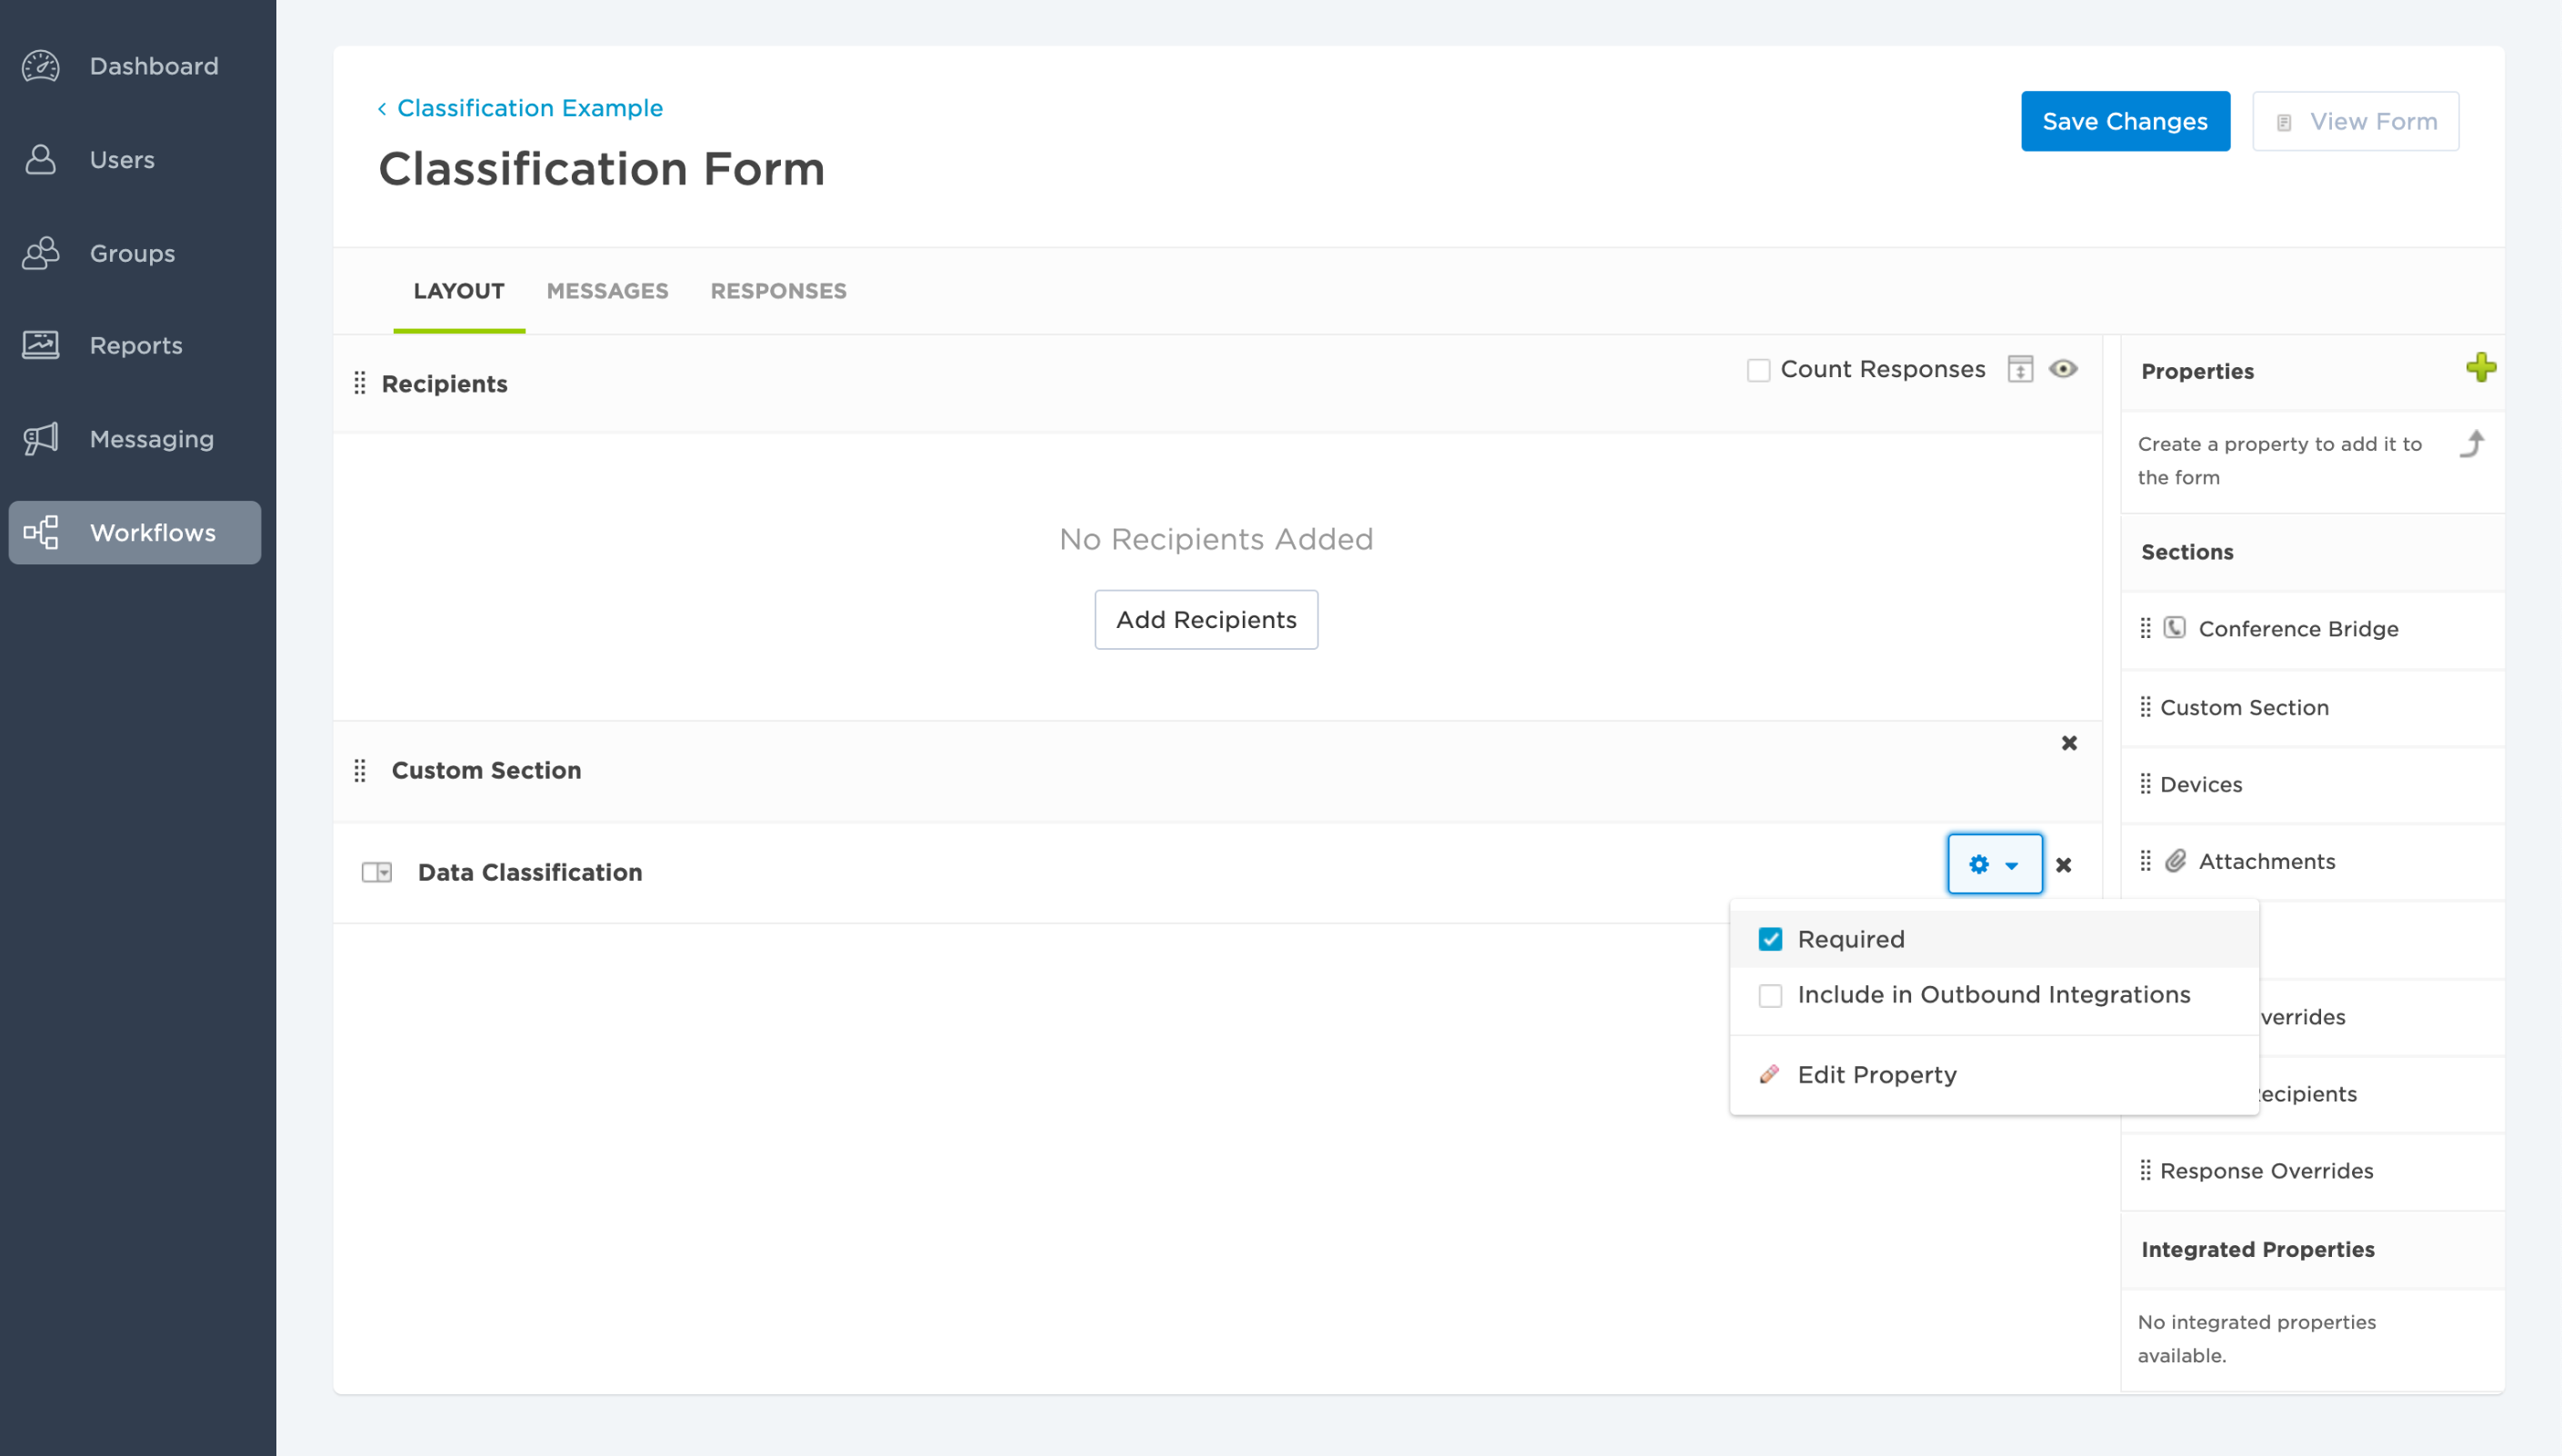Enable the Count Responses checkbox
The width and height of the screenshot is (2562, 1456).
[x=1758, y=370]
